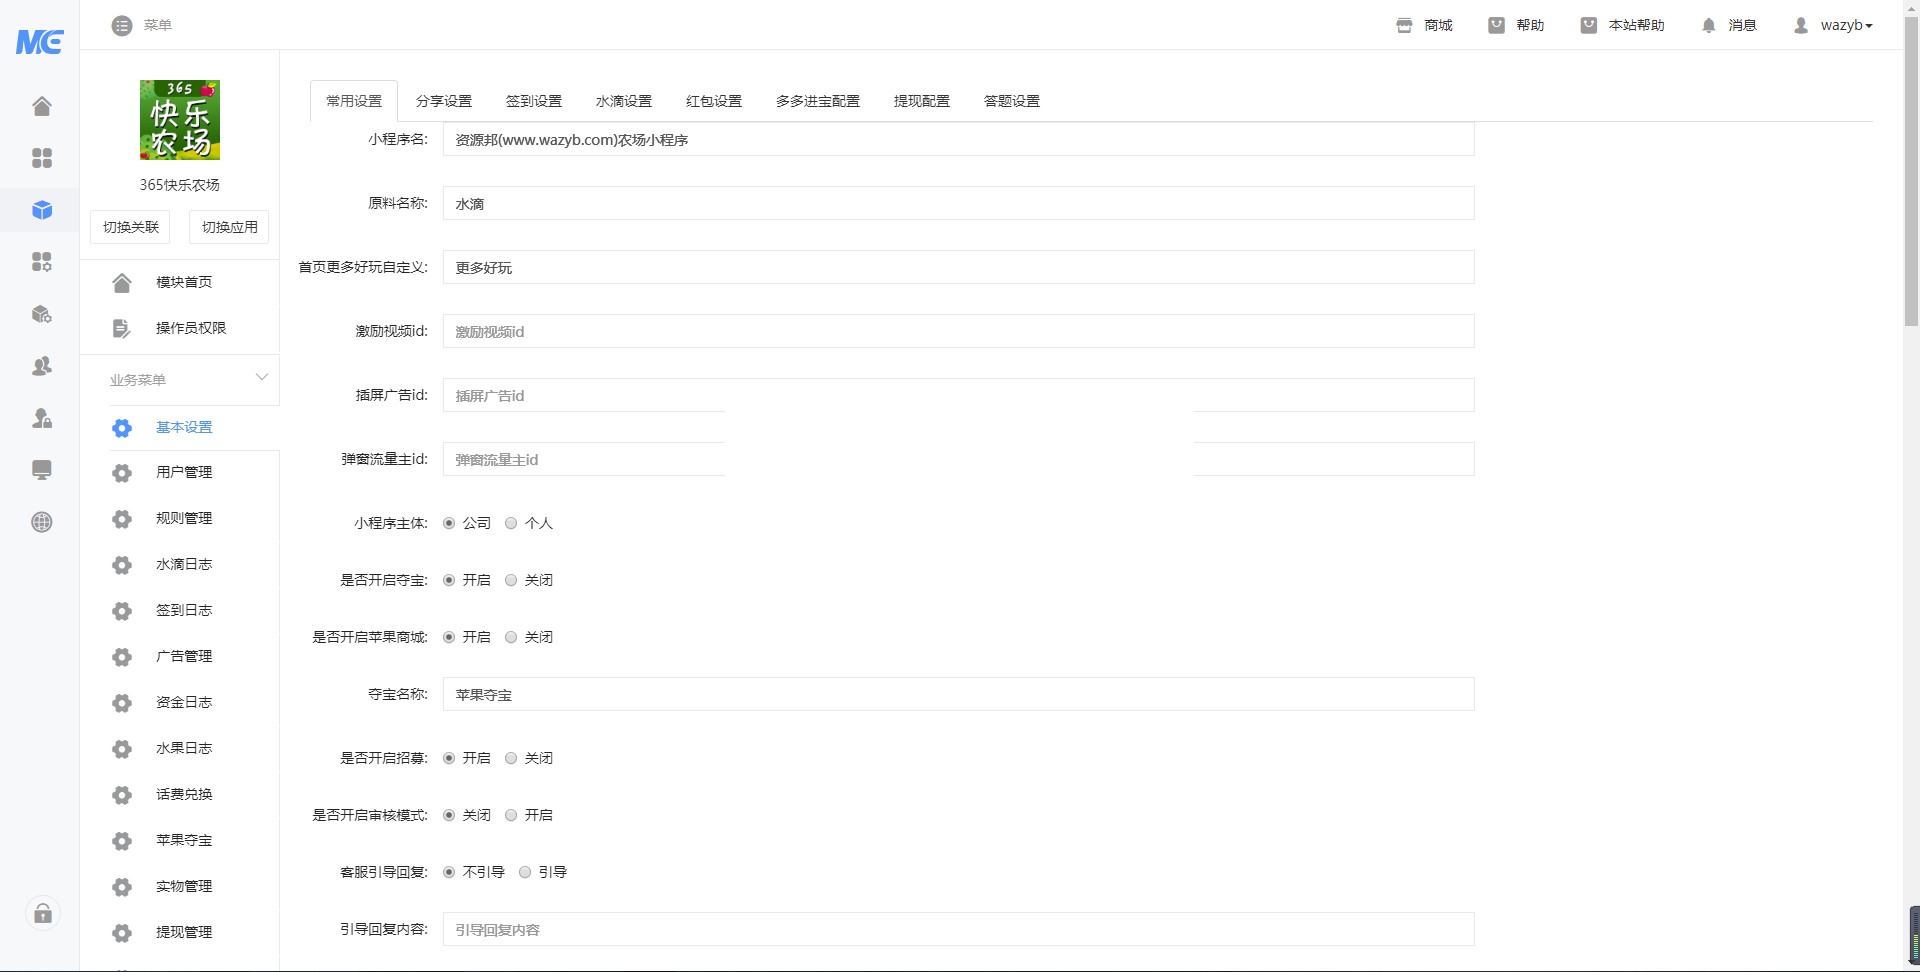Click the 365快乐农场 app thumbnail
Image resolution: width=1920 pixels, height=972 pixels.
coord(180,120)
